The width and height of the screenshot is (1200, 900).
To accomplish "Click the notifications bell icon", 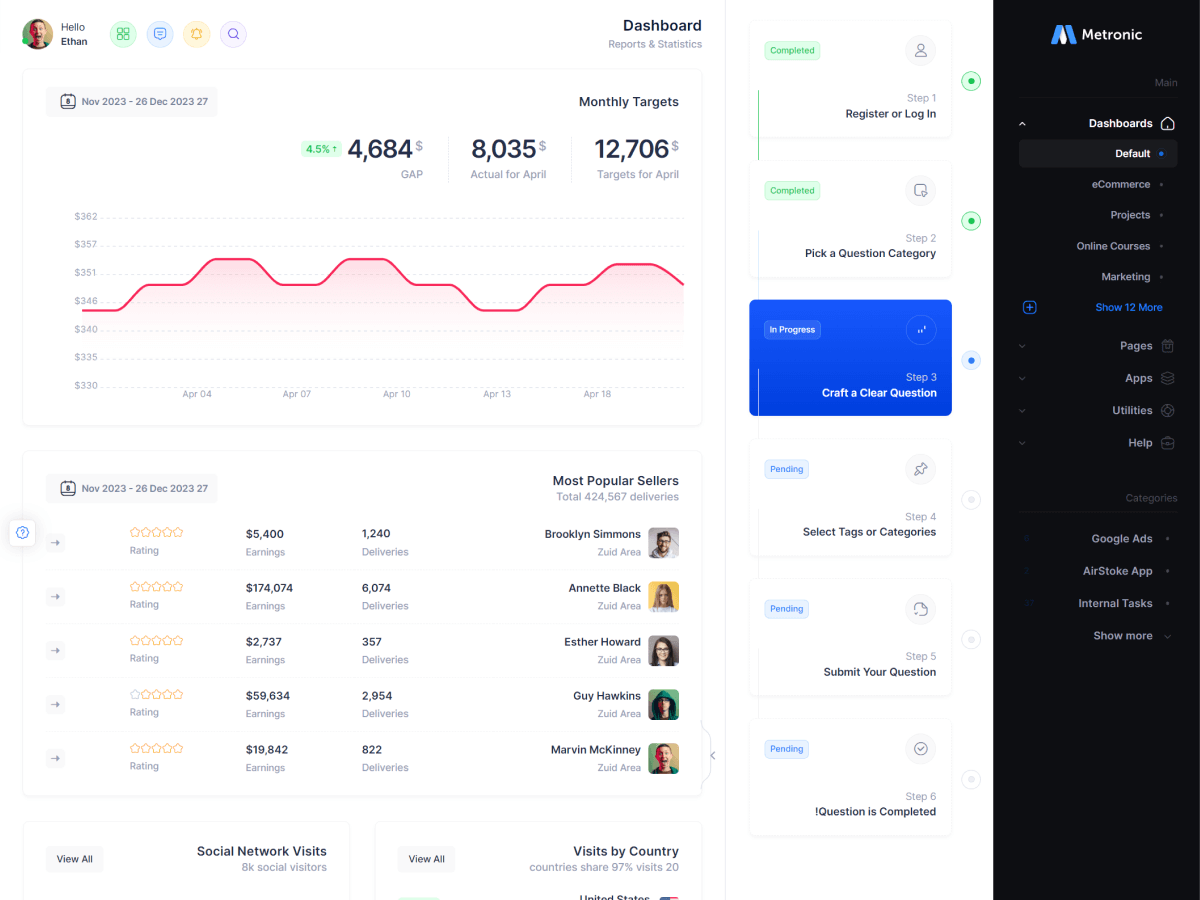I will click(x=197, y=34).
